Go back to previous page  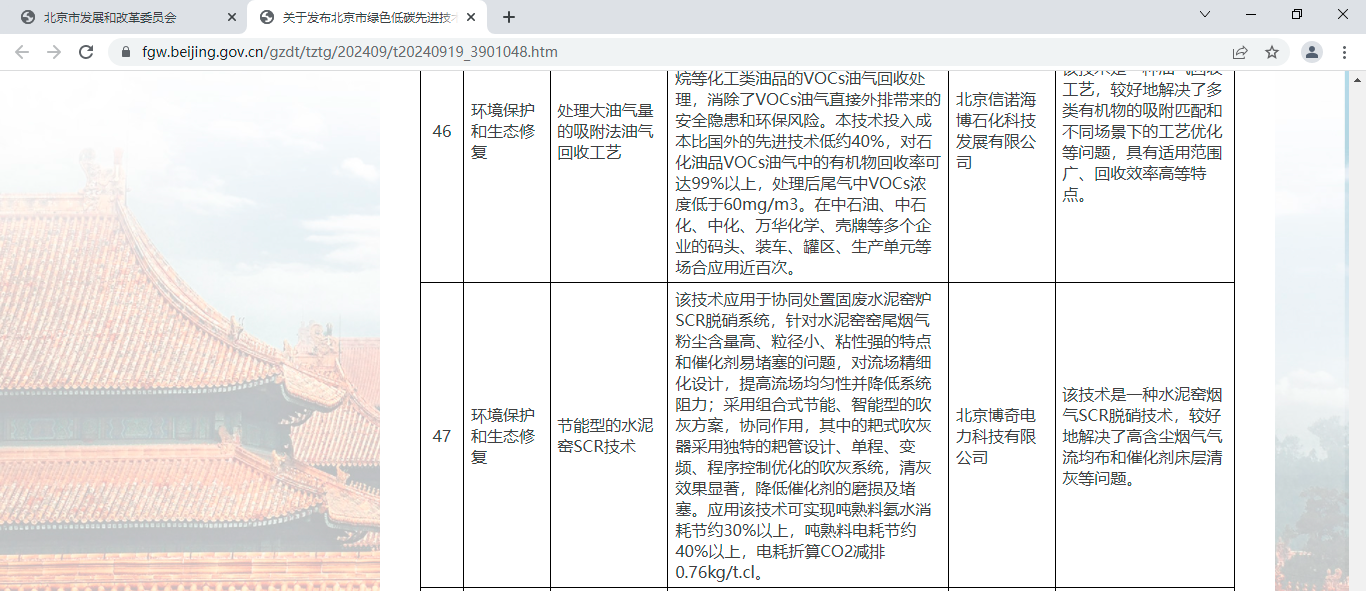point(22,52)
